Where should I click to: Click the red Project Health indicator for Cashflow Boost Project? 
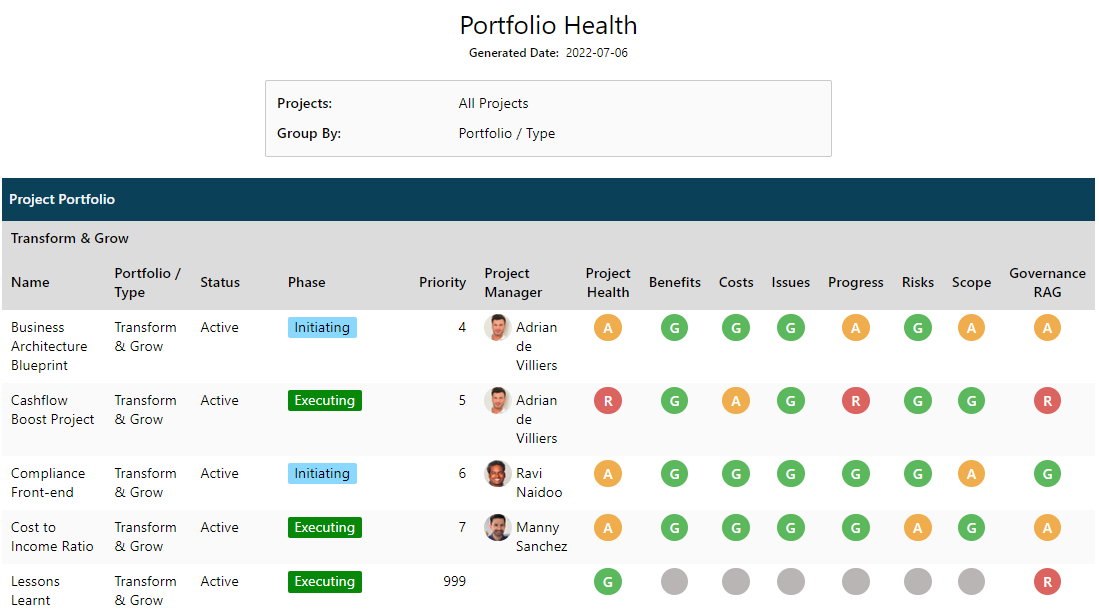point(608,400)
